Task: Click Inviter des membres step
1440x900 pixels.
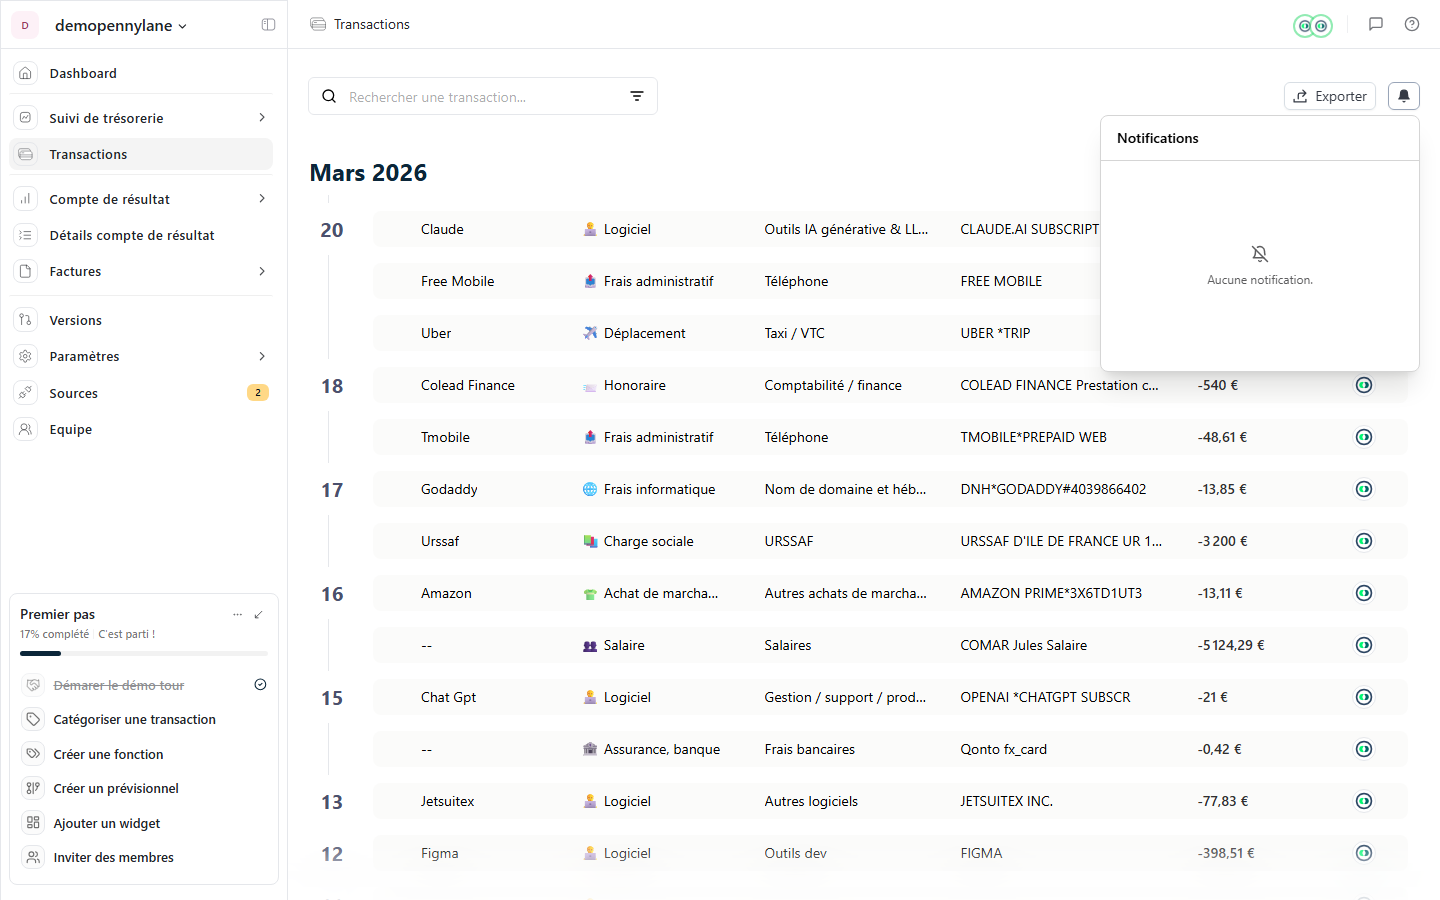Action: pyautogui.click(x=144, y=857)
